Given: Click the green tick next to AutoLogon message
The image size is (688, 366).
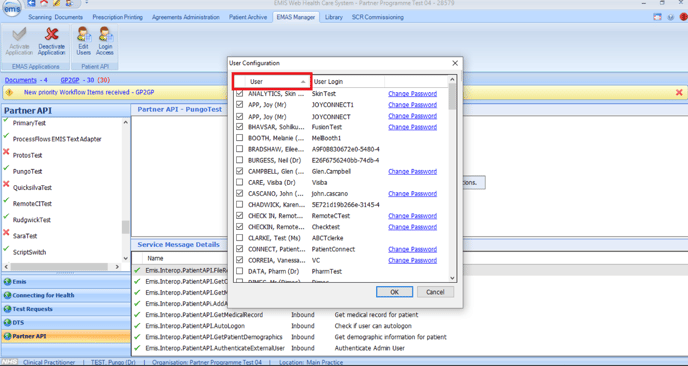Looking at the screenshot, I should pos(137,326).
